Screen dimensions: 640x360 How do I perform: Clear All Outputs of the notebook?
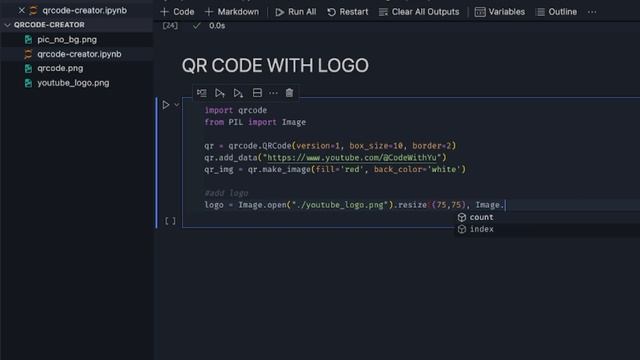[419, 12]
